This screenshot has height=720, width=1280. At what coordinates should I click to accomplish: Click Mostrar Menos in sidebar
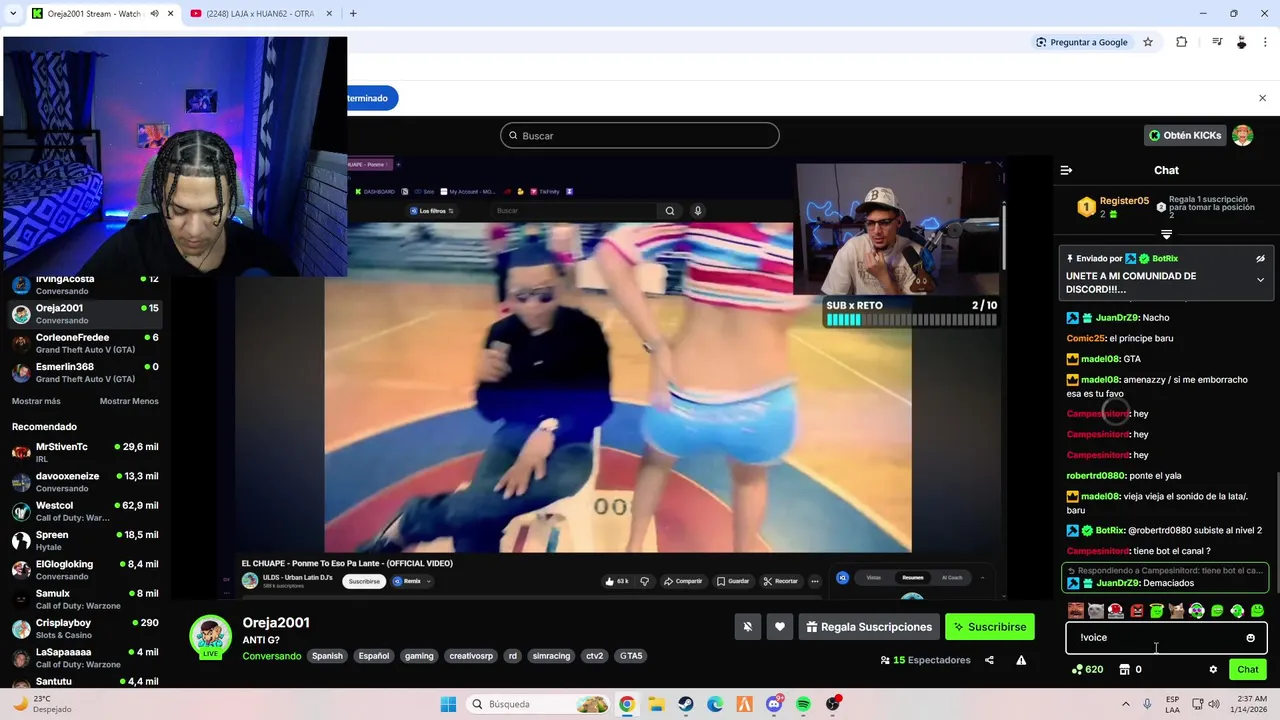pos(129,401)
